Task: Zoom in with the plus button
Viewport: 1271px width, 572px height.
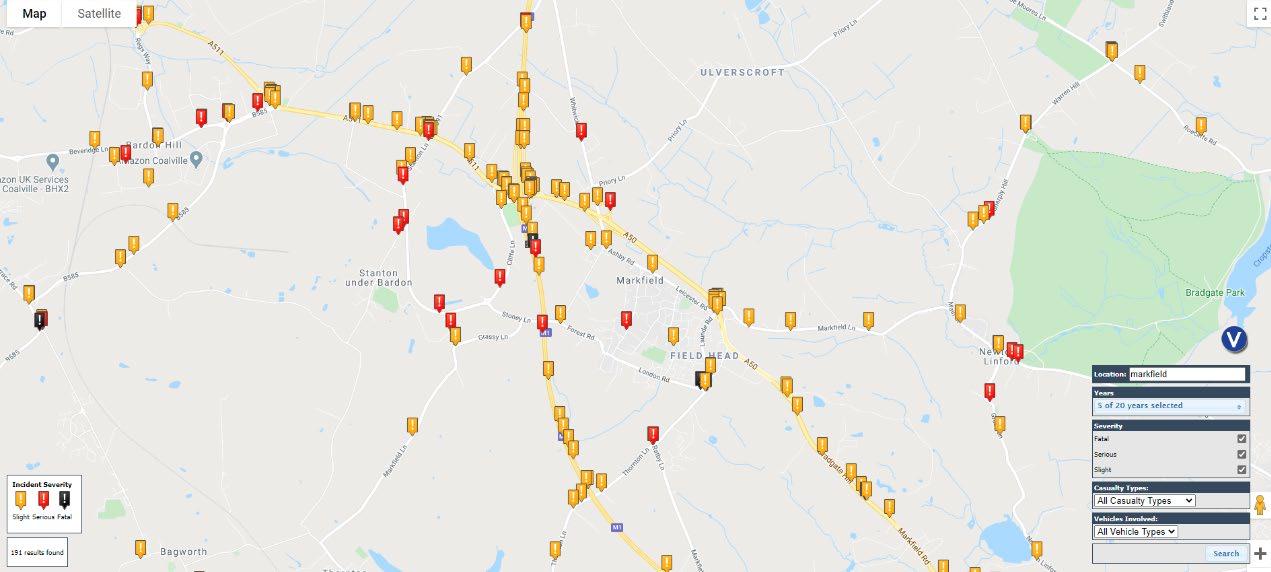Action: click(1259, 553)
